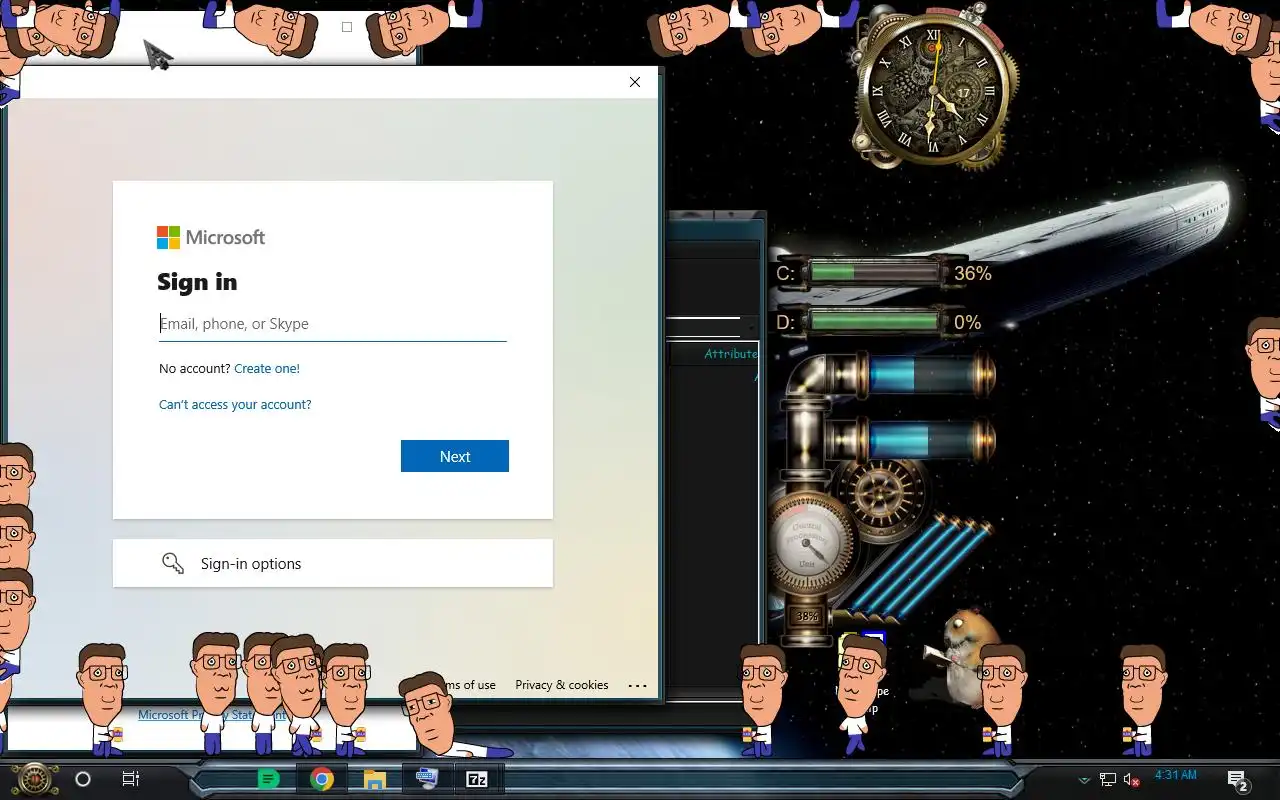Viewport: 1280px width, 800px height.
Task: Open Sign-in options
Action: coord(333,563)
